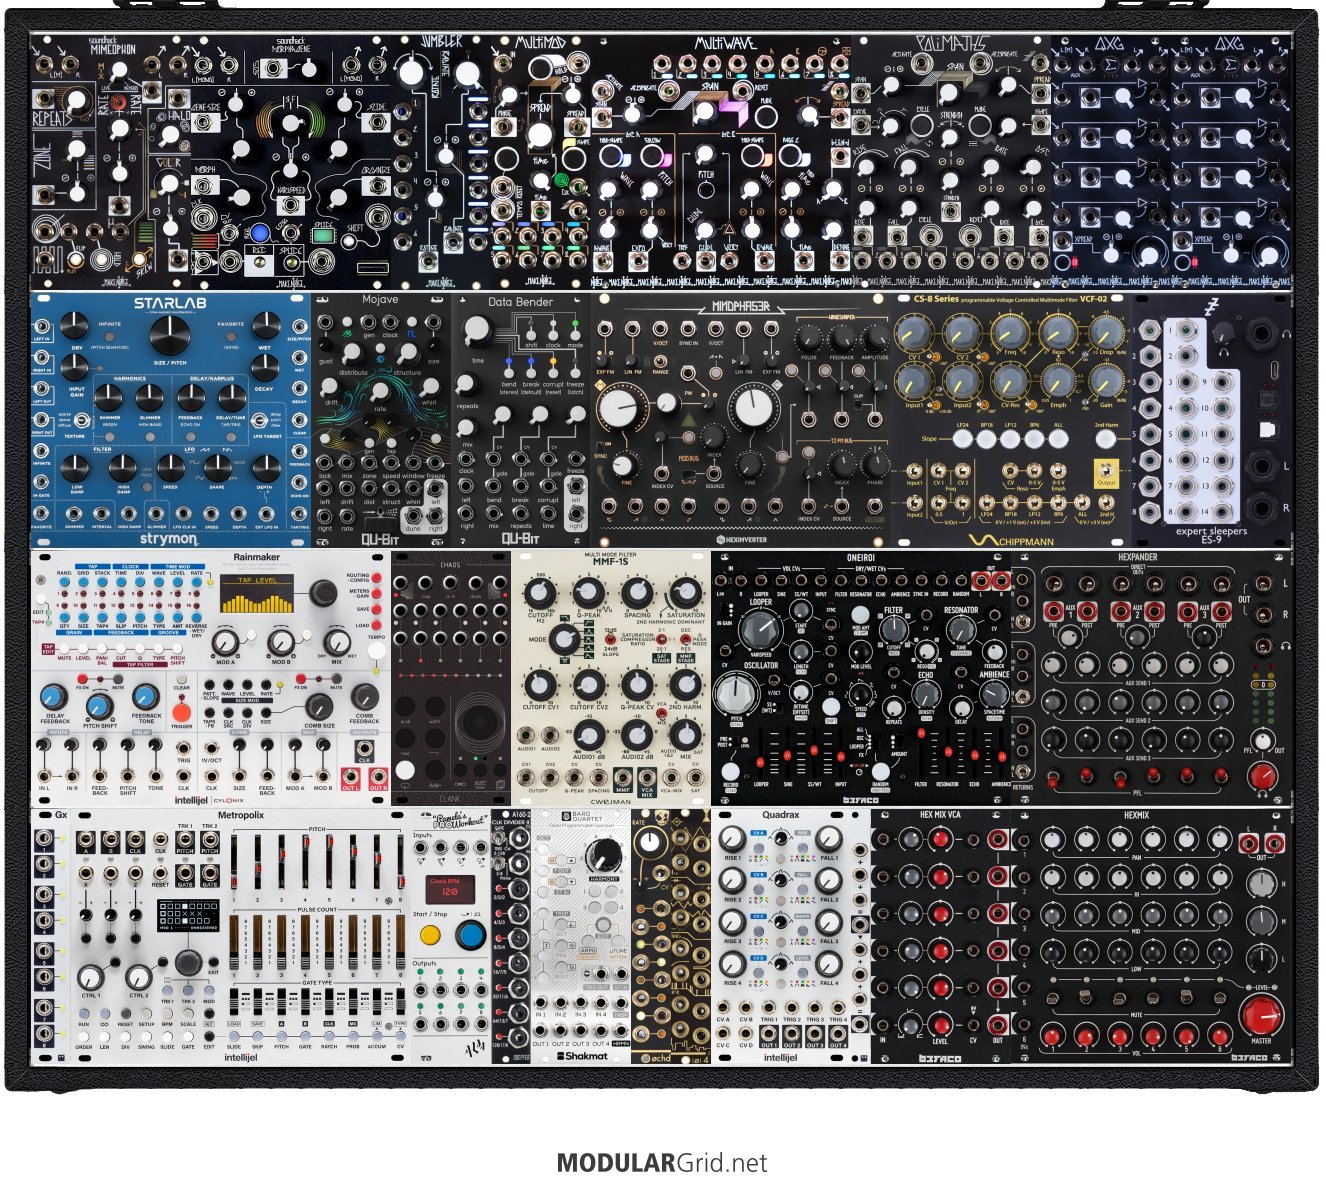Screen dimensions: 1326x1184
Task: Click the StarLab DECAY knob
Action: (267, 368)
